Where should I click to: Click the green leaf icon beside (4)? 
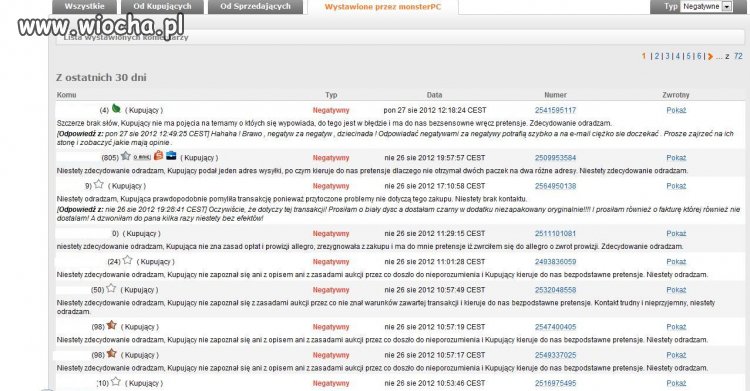[116, 109]
